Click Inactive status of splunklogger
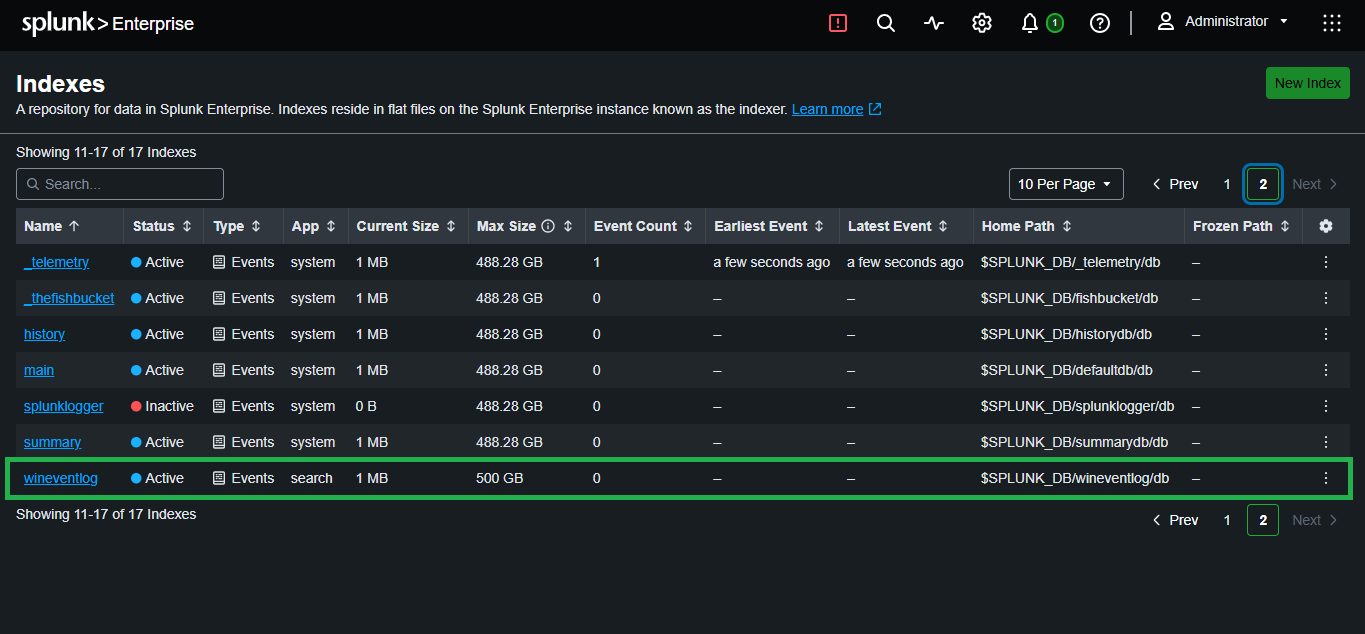Image resolution: width=1365 pixels, height=634 pixels. point(163,406)
